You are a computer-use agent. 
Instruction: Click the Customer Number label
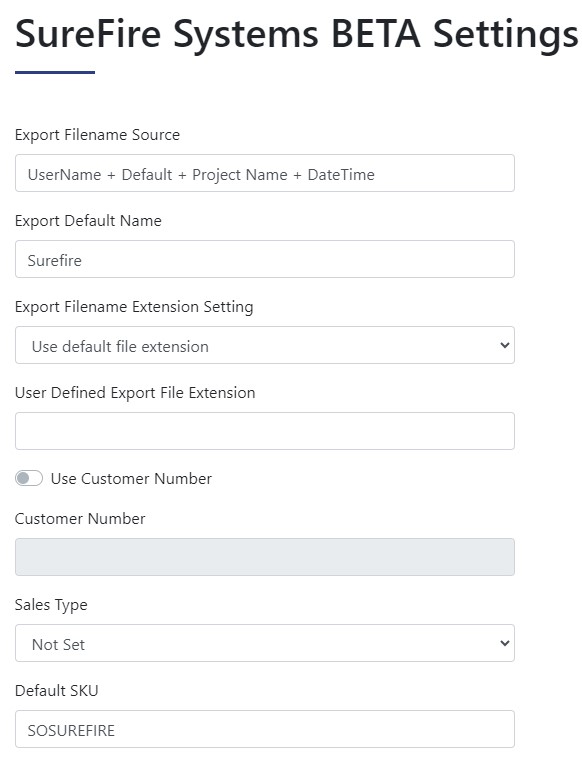(x=80, y=519)
